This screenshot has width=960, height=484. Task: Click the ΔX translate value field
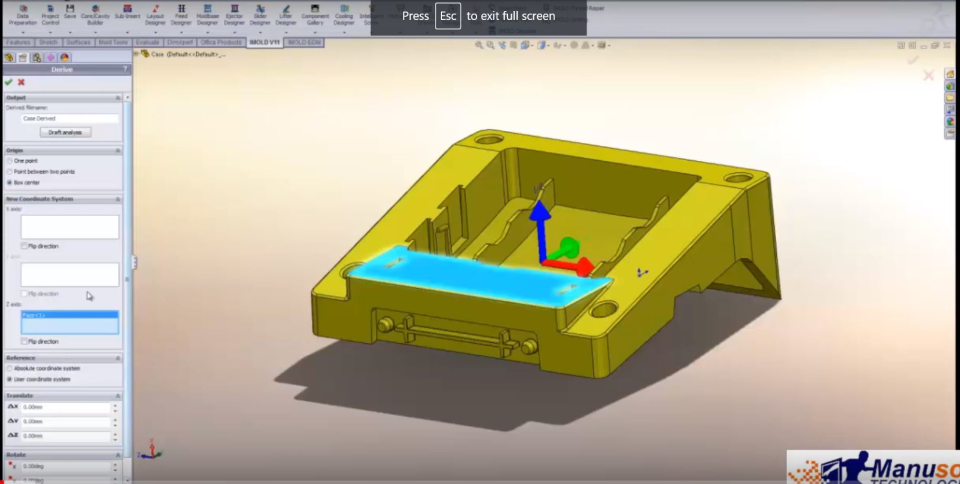(x=66, y=407)
